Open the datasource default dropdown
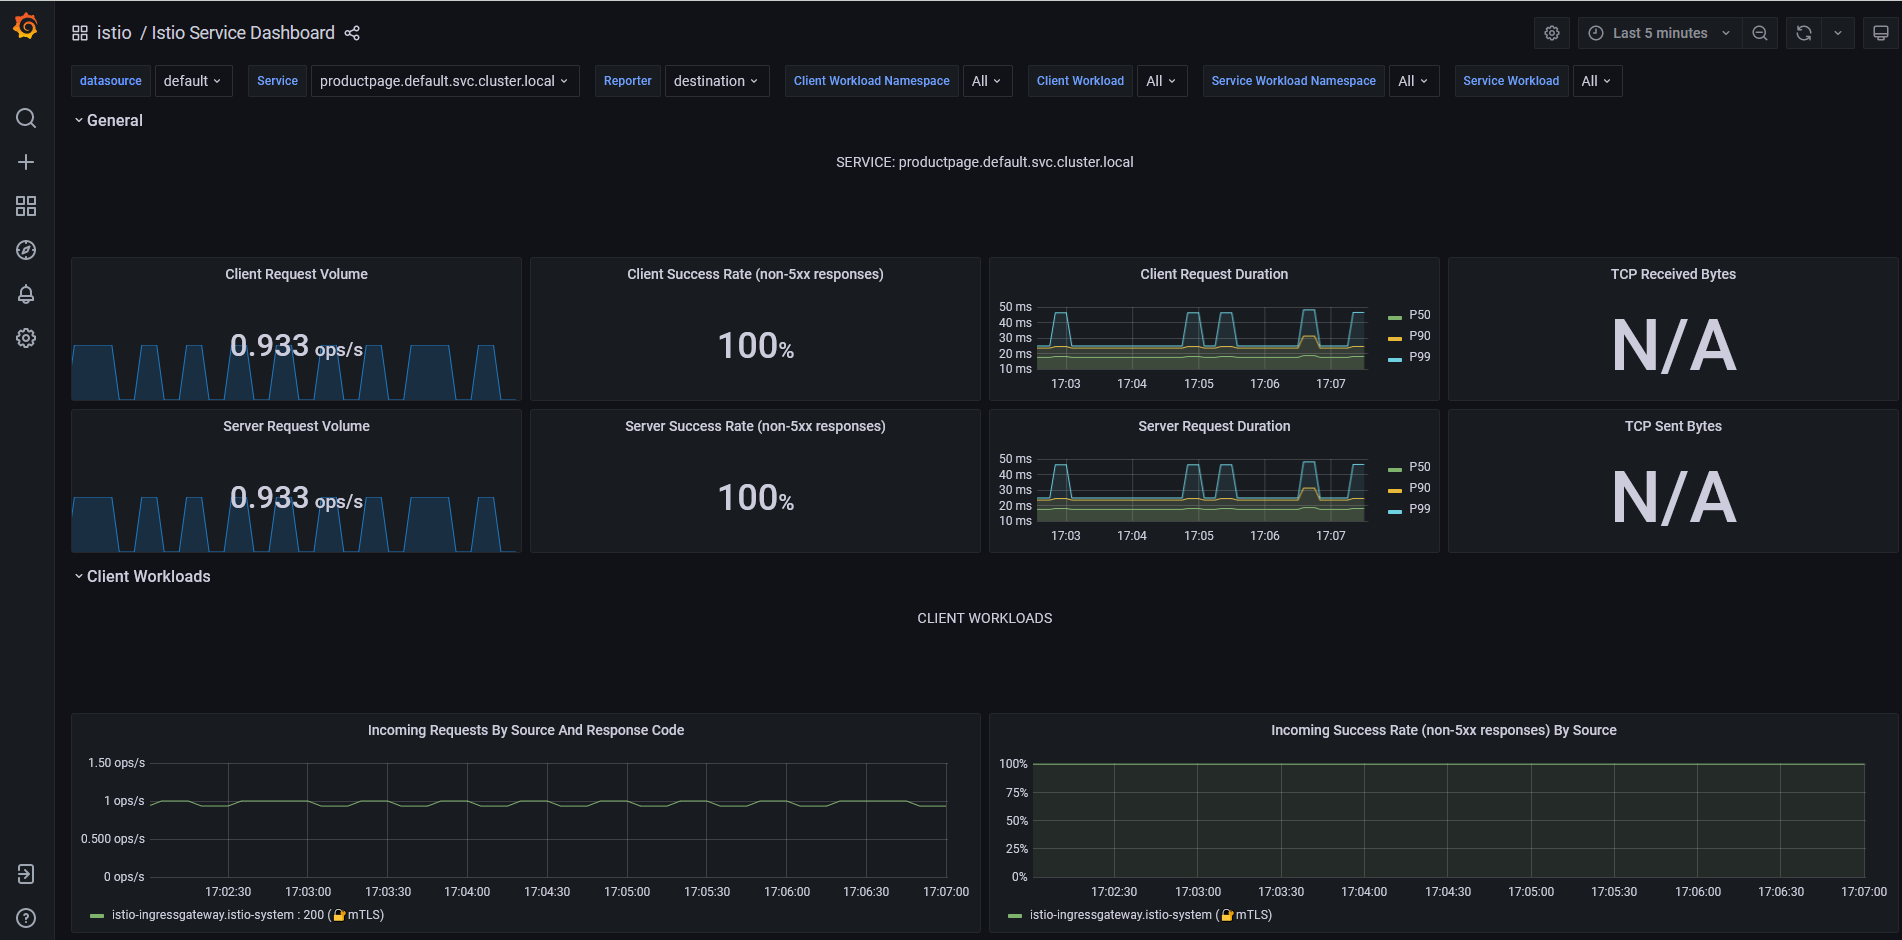The image size is (1902, 940). click(x=193, y=81)
